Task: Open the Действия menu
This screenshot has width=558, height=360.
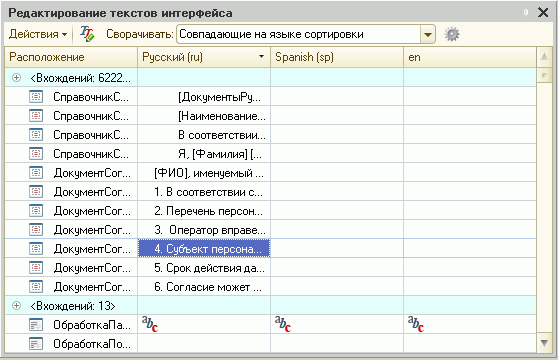Action: coord(38,34)
